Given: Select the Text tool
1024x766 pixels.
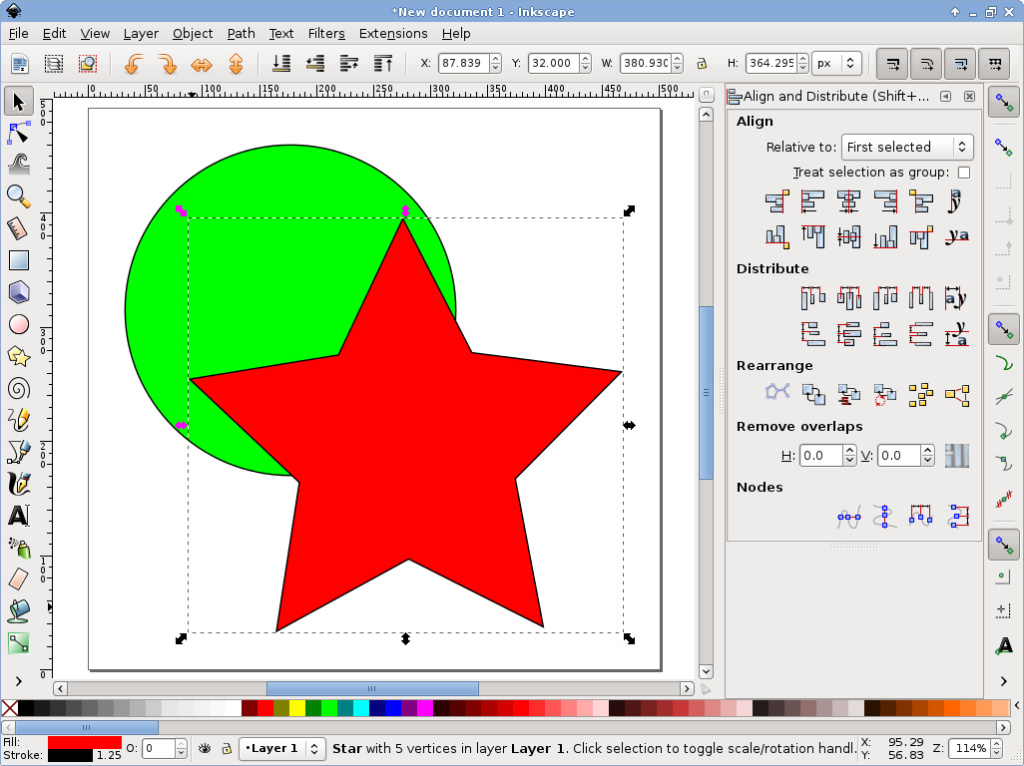Looking at the screenshot, I should click(x=18, y=516).
